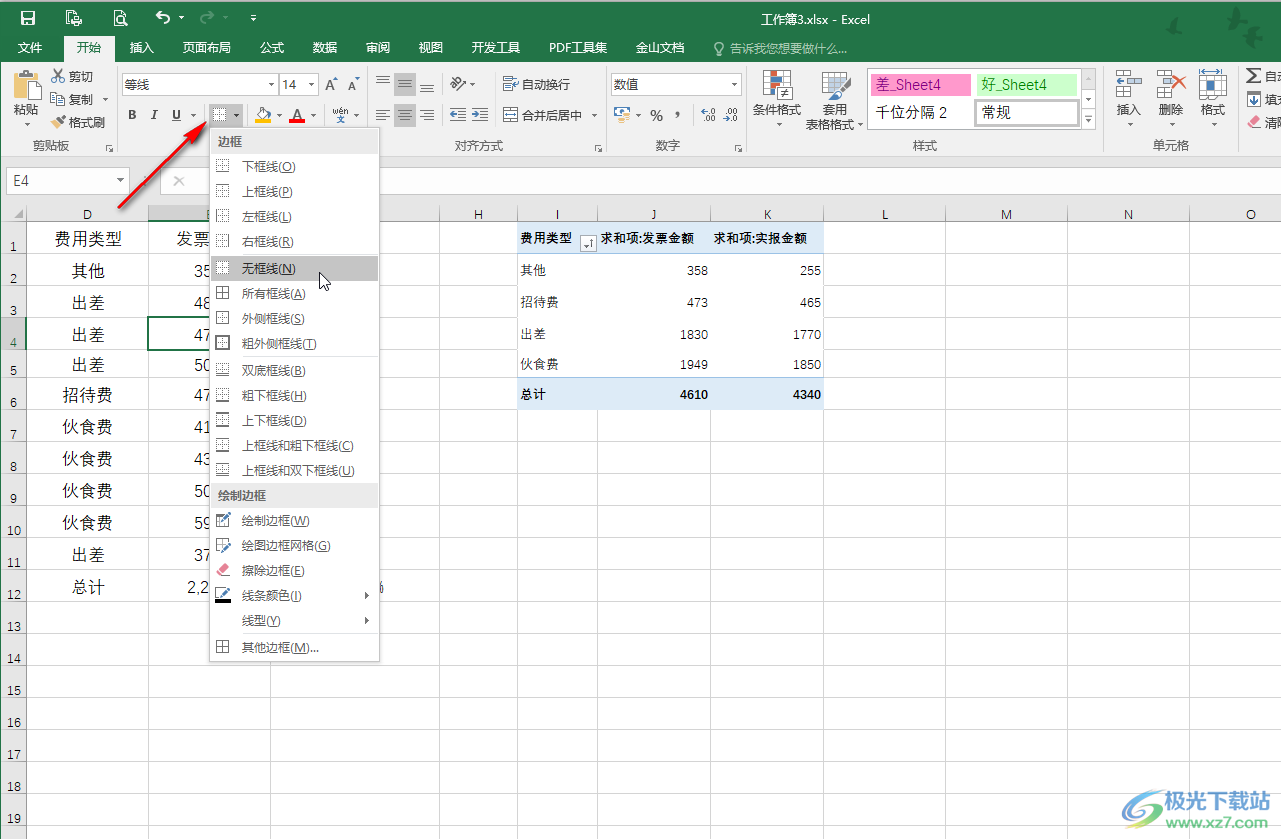Apply the 常规 normal cell style

point(1027,113)
